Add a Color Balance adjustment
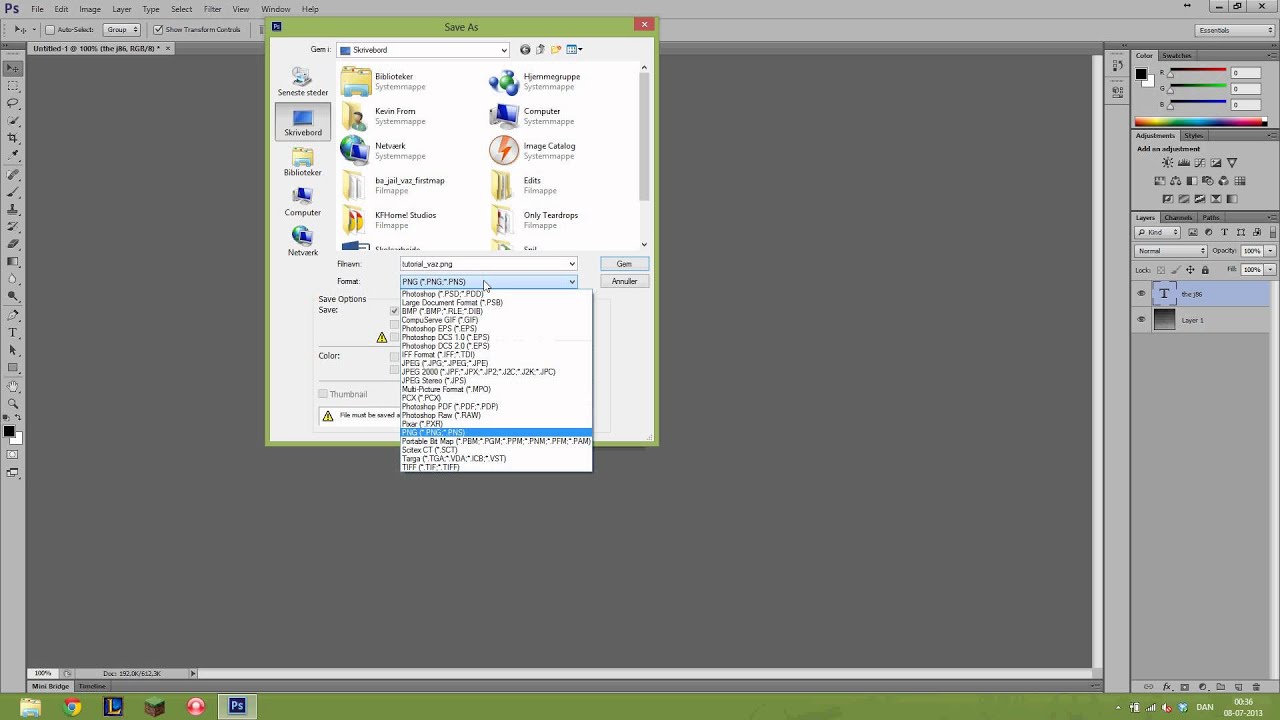1280x720 pixels. coord(1176,181)
